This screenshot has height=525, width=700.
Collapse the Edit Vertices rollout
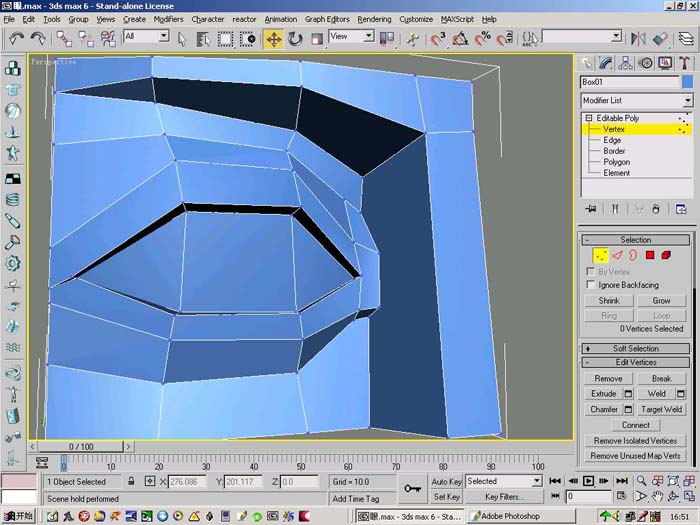[x=636, y=362]
